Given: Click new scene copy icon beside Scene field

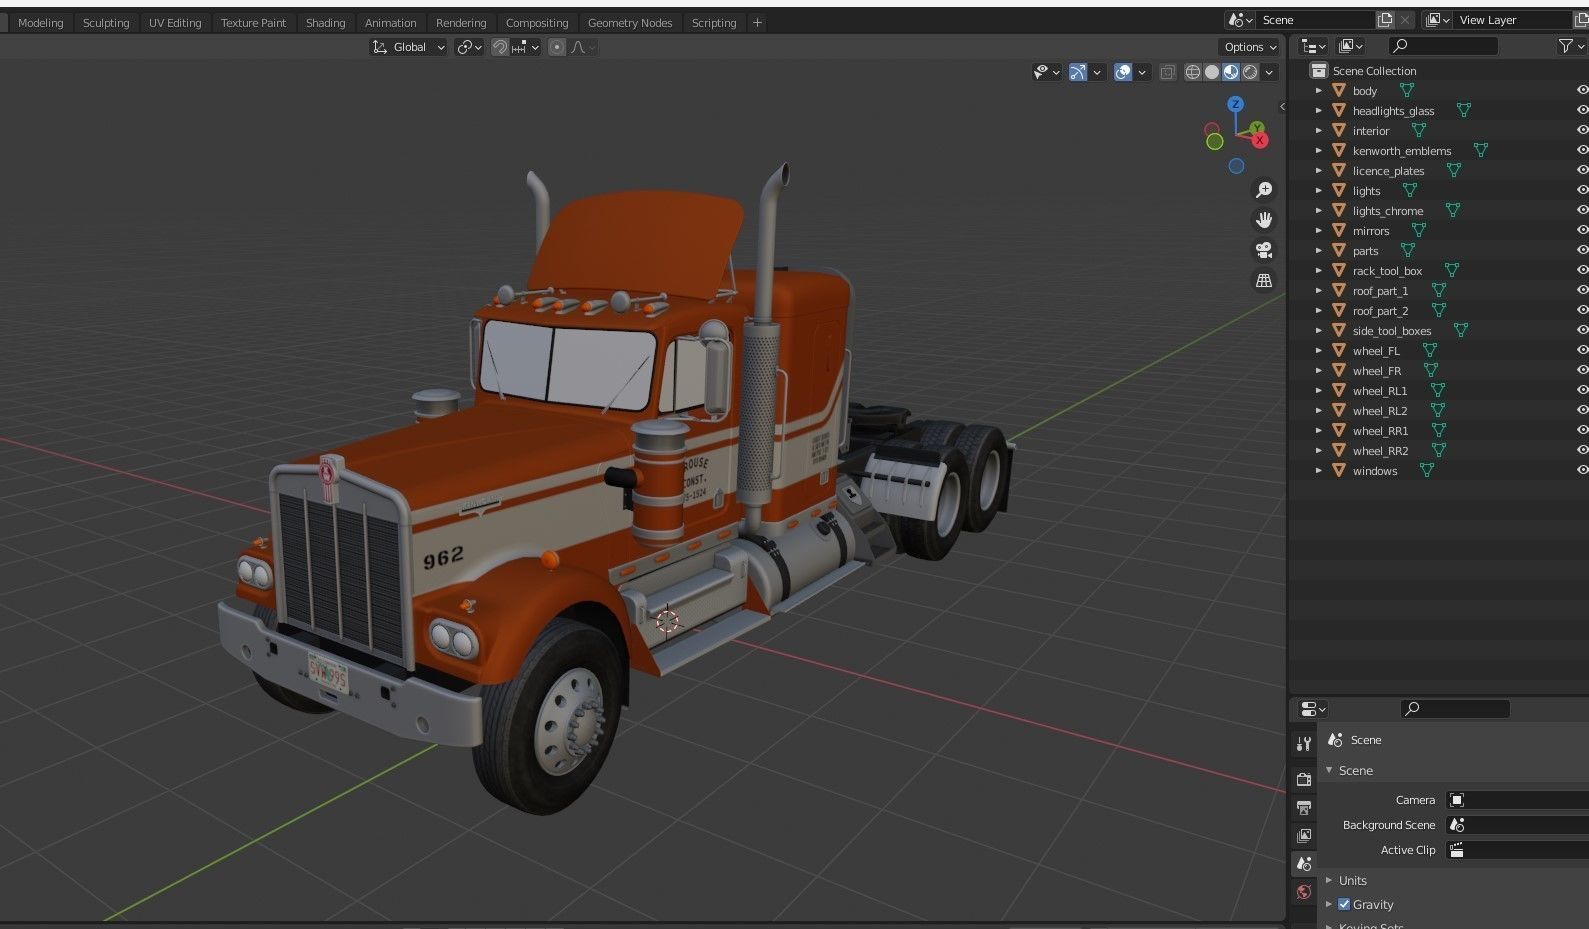Looking at the screenshot, I should coord(1385,20).
